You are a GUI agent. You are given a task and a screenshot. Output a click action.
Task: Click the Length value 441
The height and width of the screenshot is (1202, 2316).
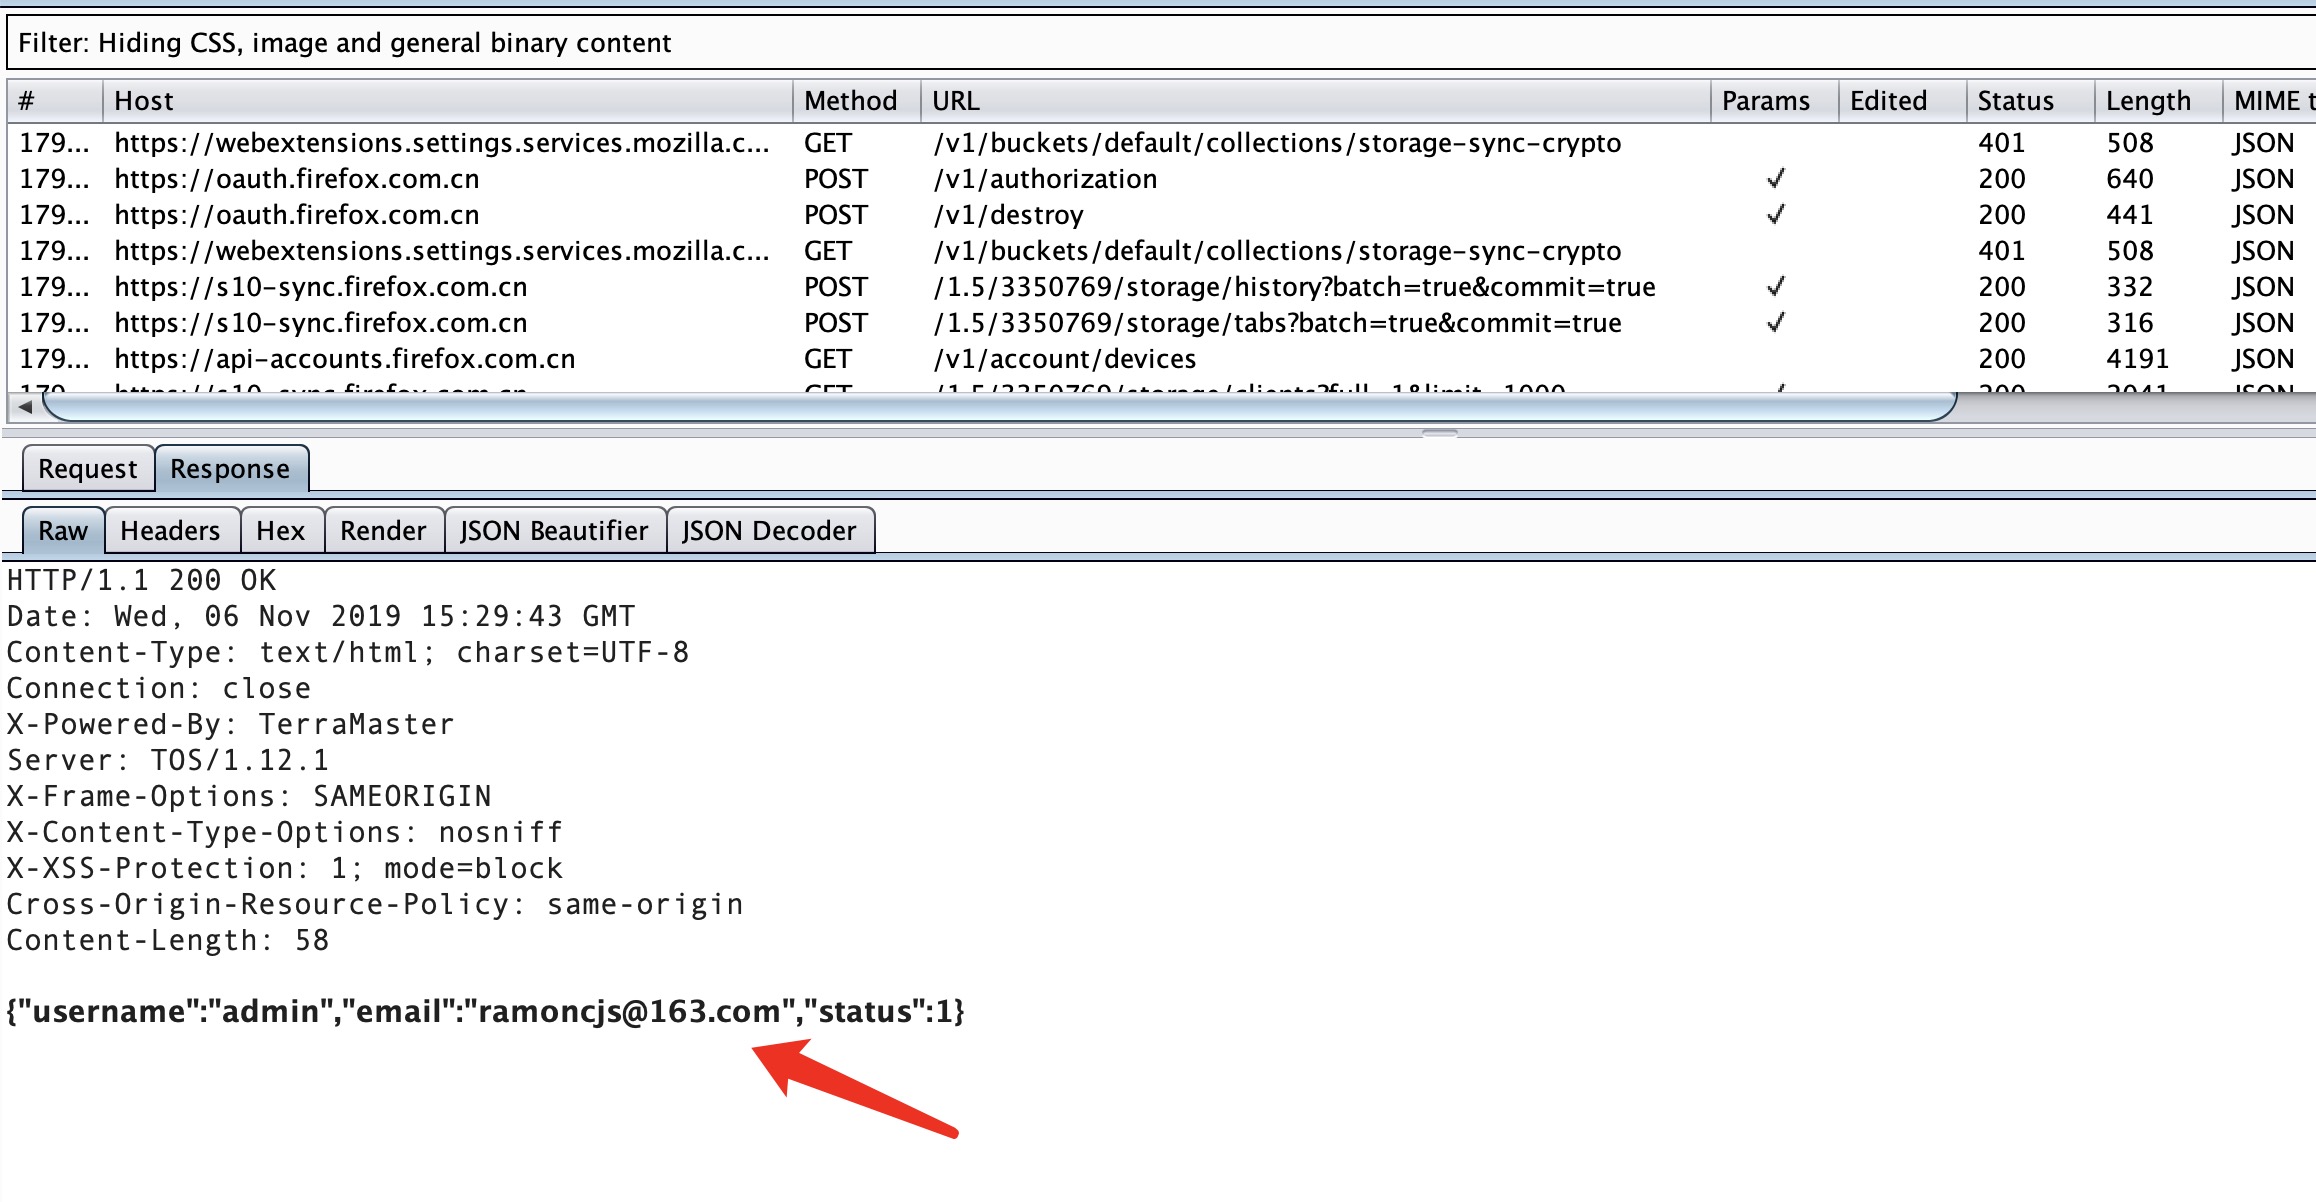coord(2130,215)
